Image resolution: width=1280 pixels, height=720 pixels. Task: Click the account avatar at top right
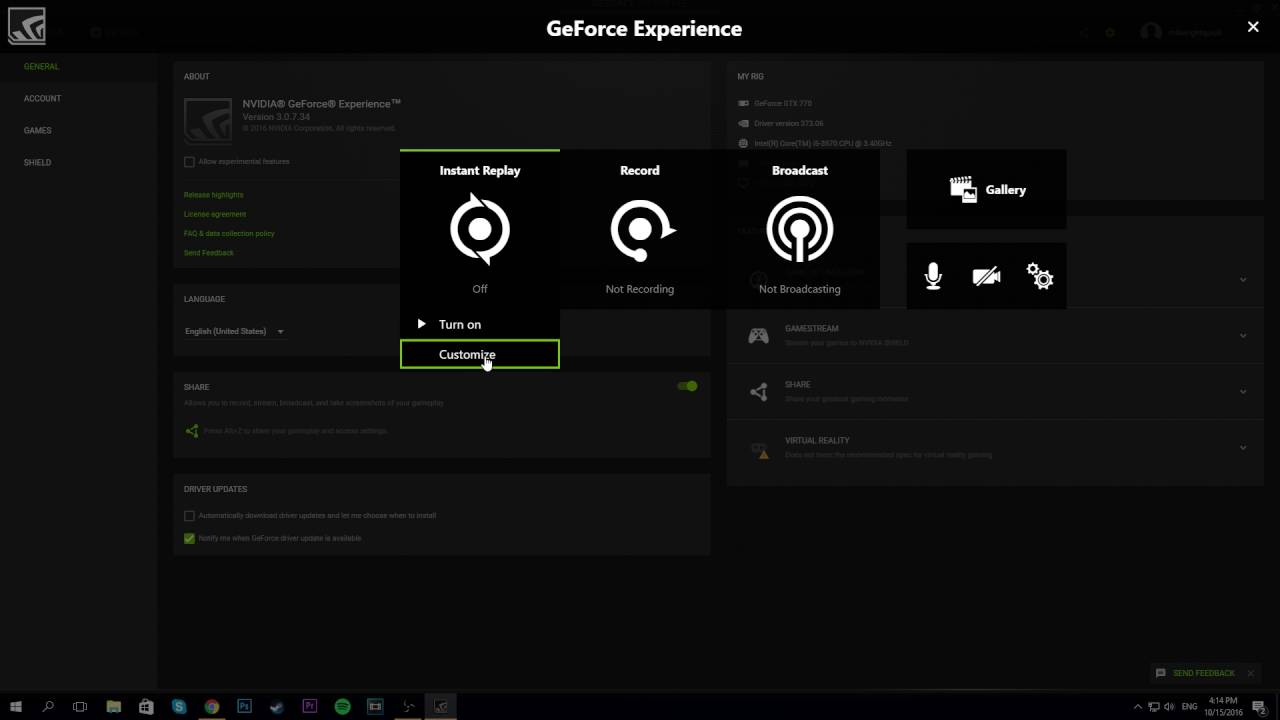(1151, 32)
